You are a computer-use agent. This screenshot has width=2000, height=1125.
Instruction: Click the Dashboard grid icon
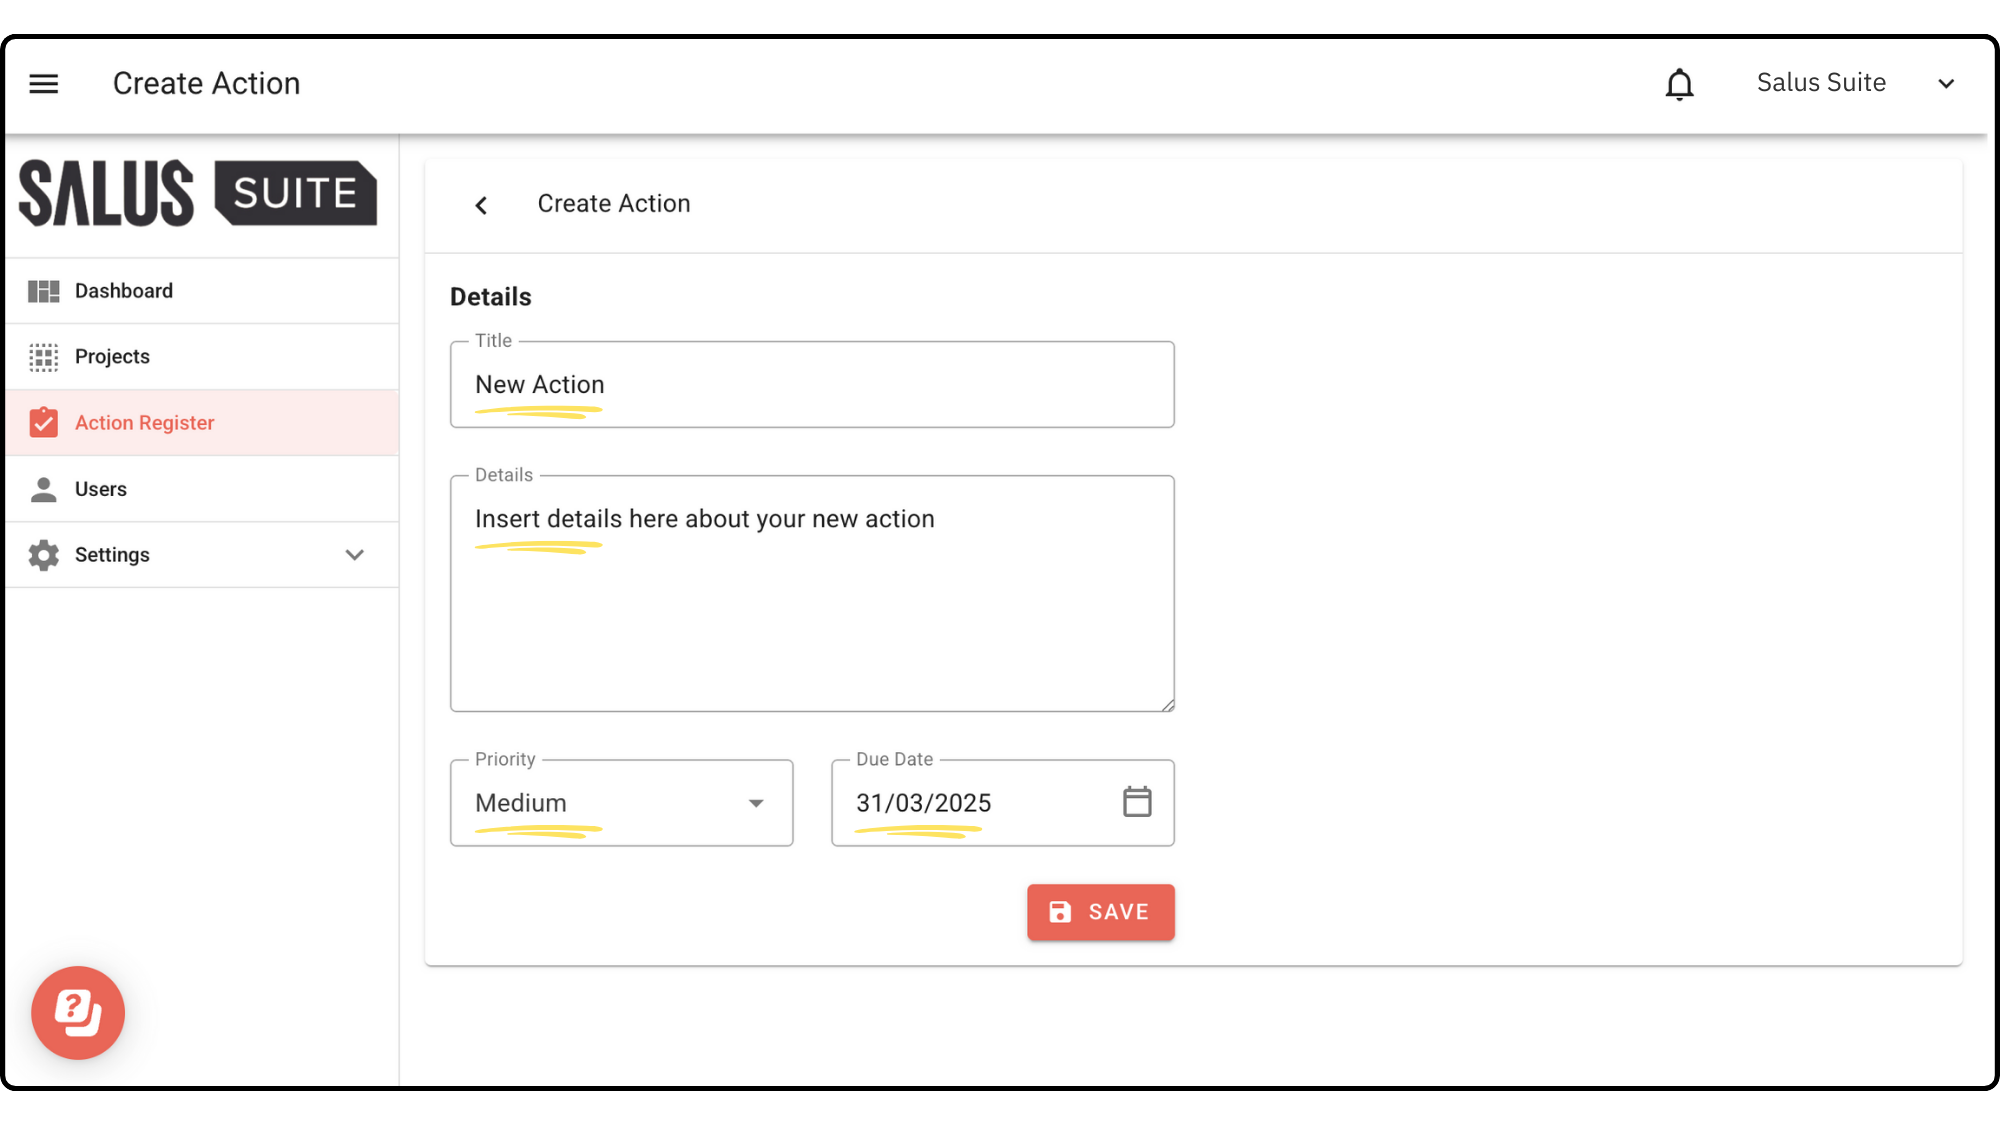point(43,291)
